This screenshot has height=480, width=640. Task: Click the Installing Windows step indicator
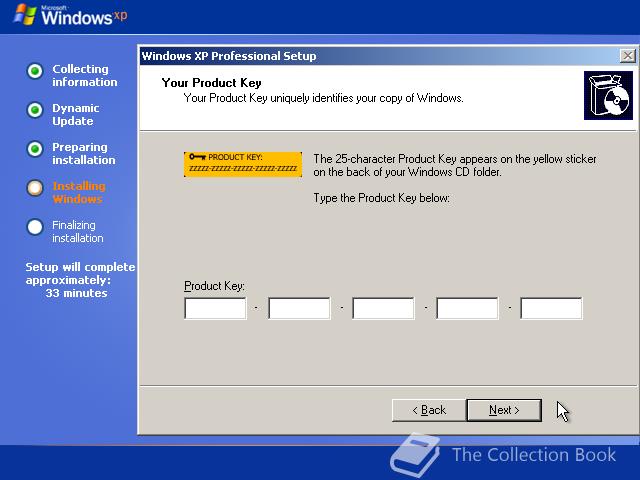35,188
